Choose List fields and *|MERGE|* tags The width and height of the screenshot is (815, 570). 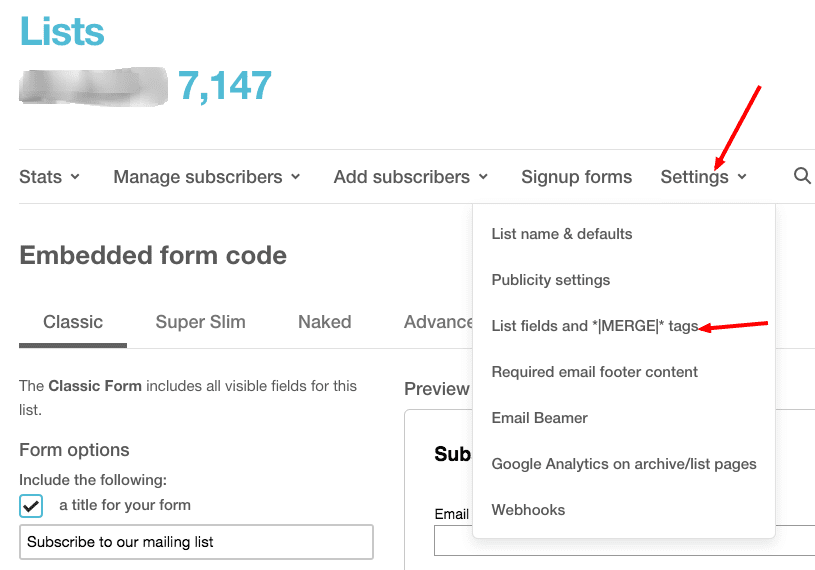click(x=595, y=326)
